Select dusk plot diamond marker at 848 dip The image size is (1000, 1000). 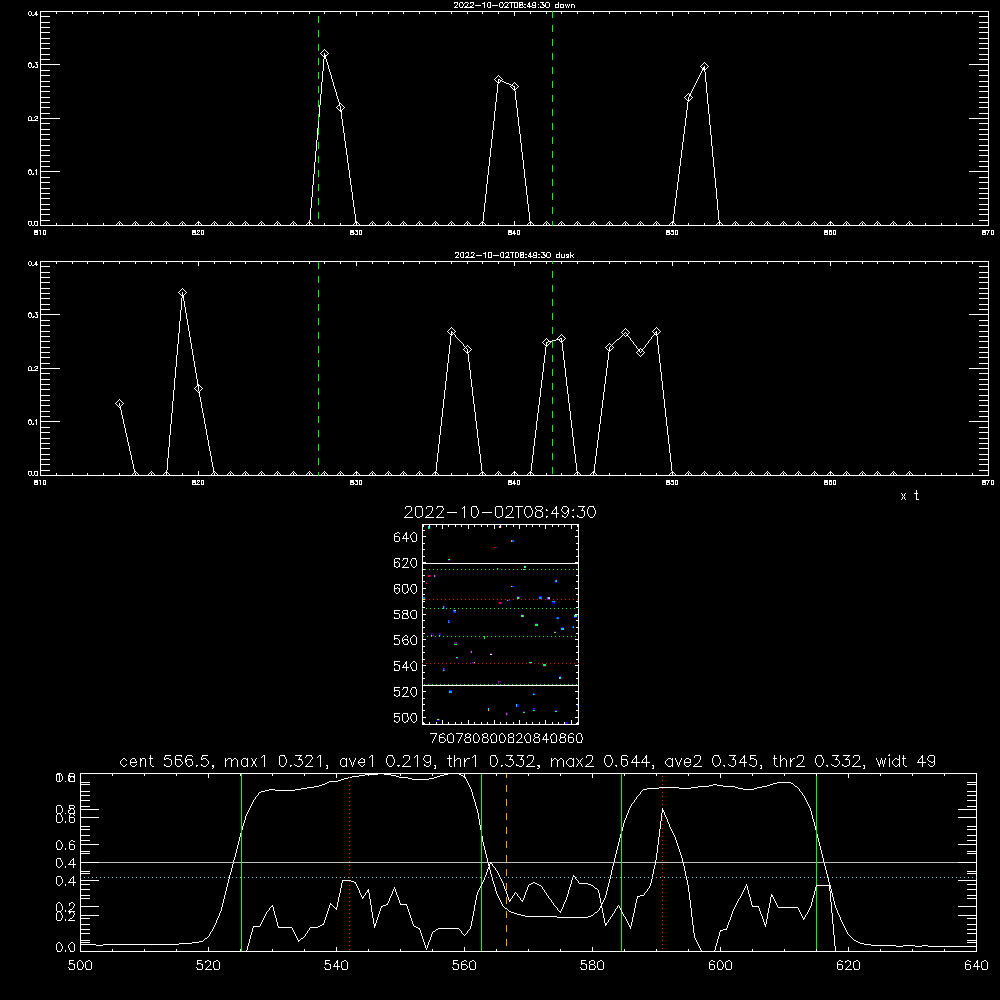click(640, 352)
